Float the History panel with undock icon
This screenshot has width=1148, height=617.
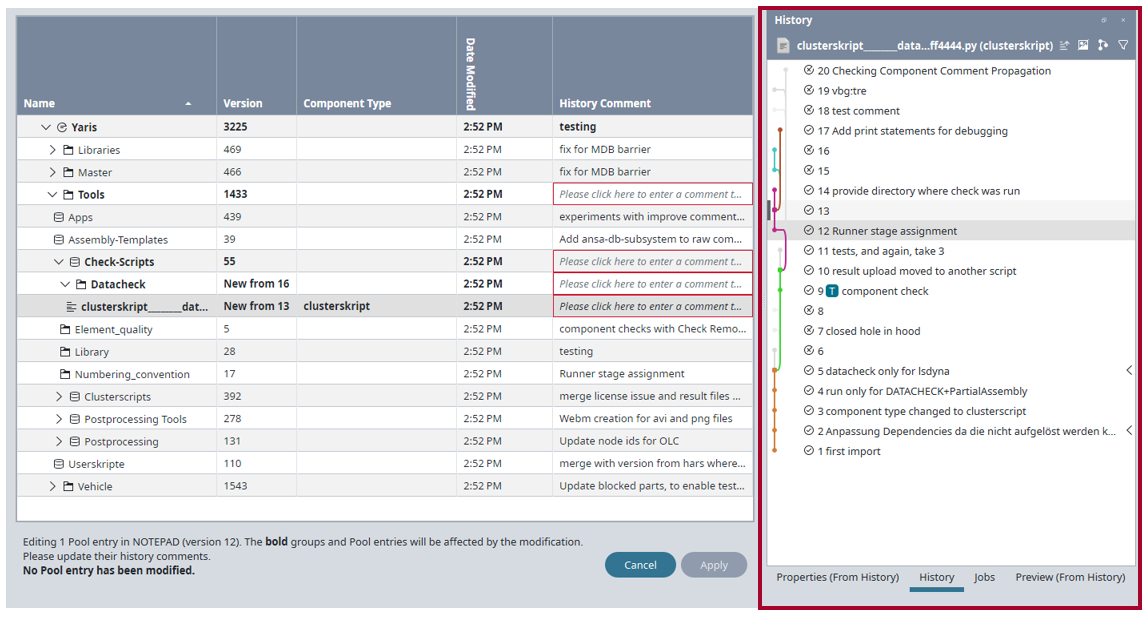1104,20
